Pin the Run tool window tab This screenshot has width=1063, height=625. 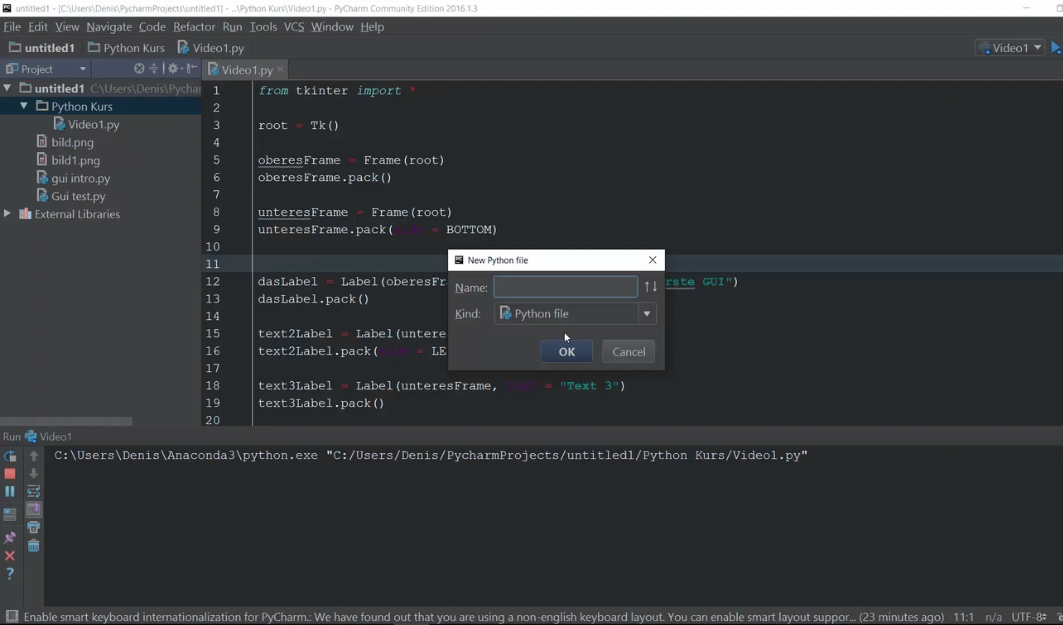(x=10, y=536)
